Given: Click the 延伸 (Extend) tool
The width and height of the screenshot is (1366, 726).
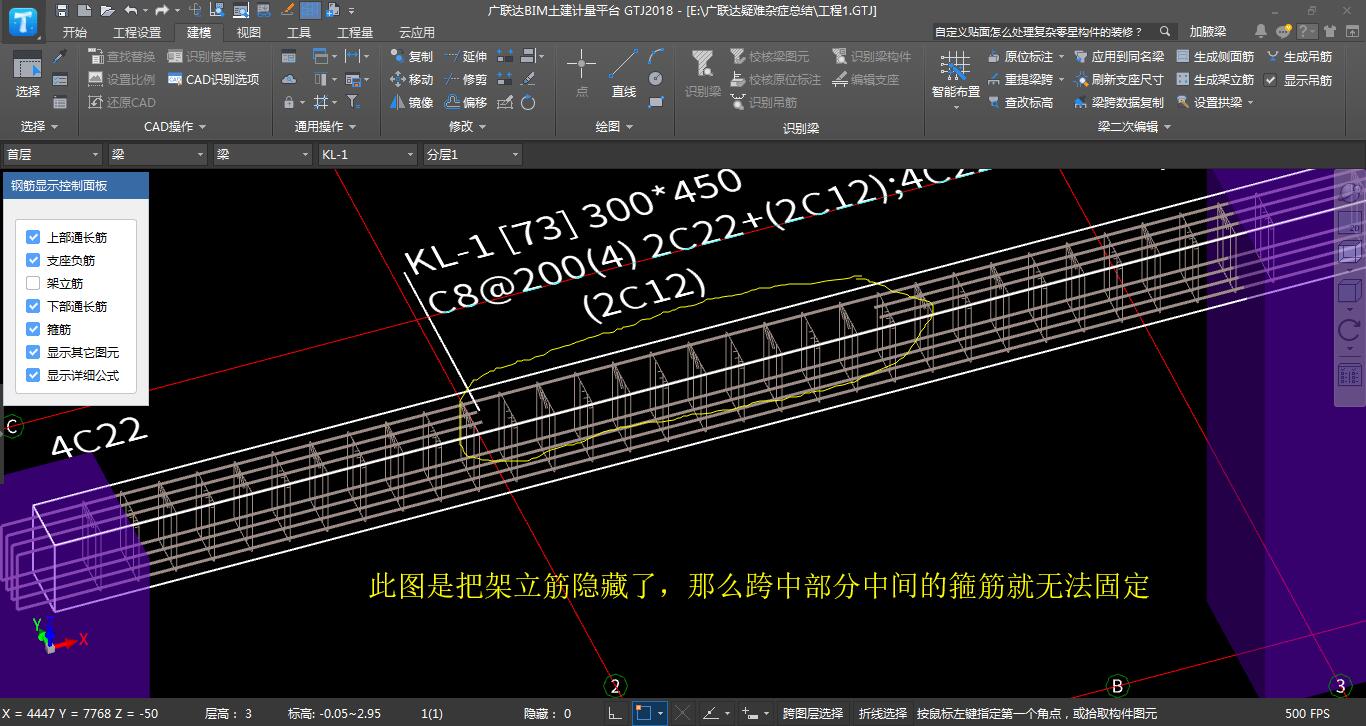Looking at the screenshot, I should (x=466, y=57).
